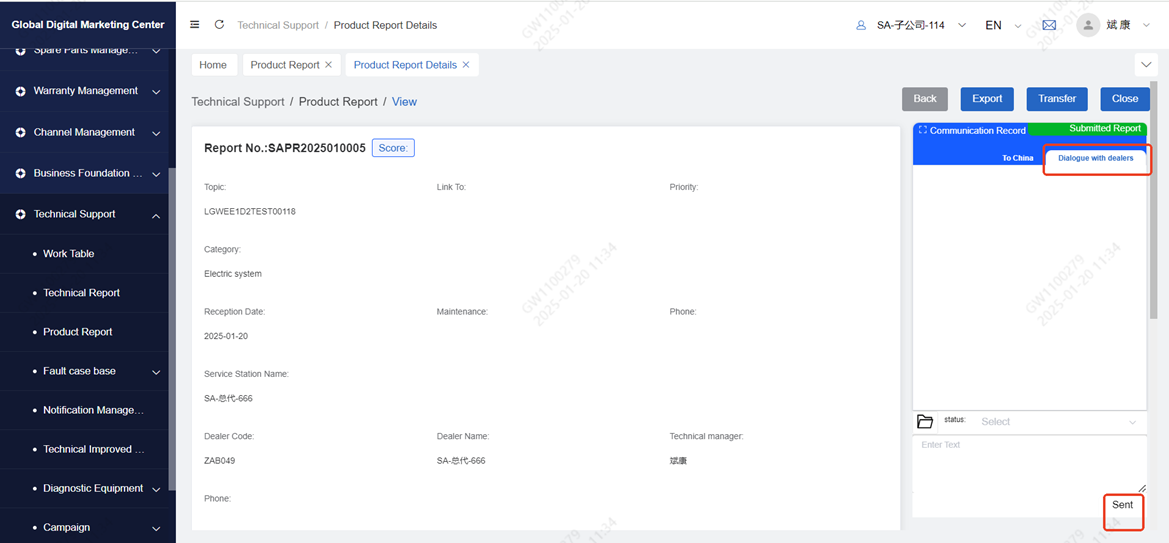Close the Product Report Details tab
This screenshot has width=1169, height=543.
[x=466, y=65]
